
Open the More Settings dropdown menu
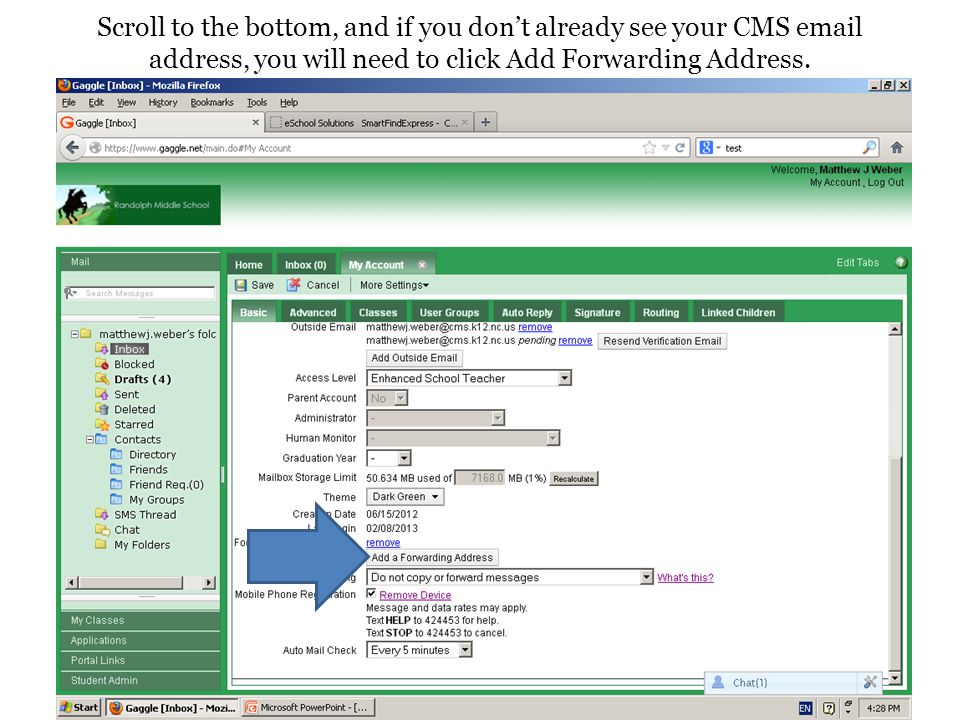(x=394, y=285)
